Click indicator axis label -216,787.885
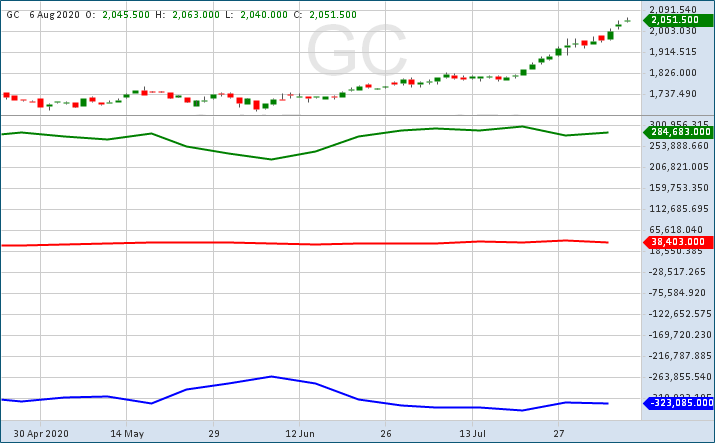 [679, 355]
